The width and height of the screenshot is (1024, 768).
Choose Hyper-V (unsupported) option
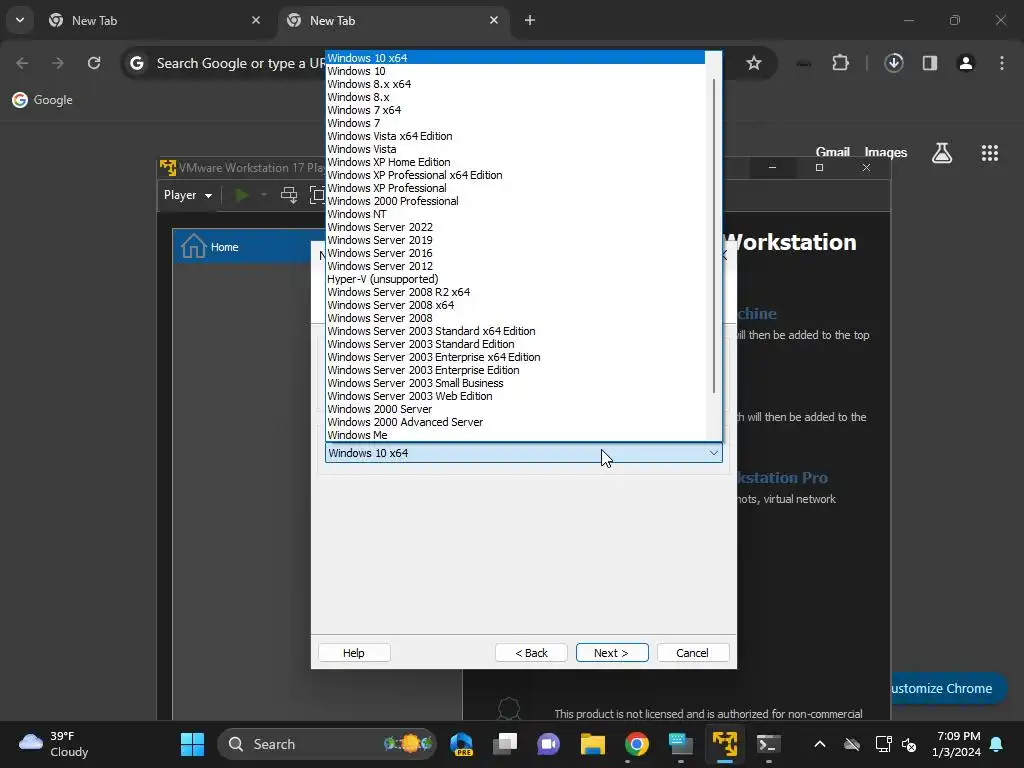pos(515,279)
